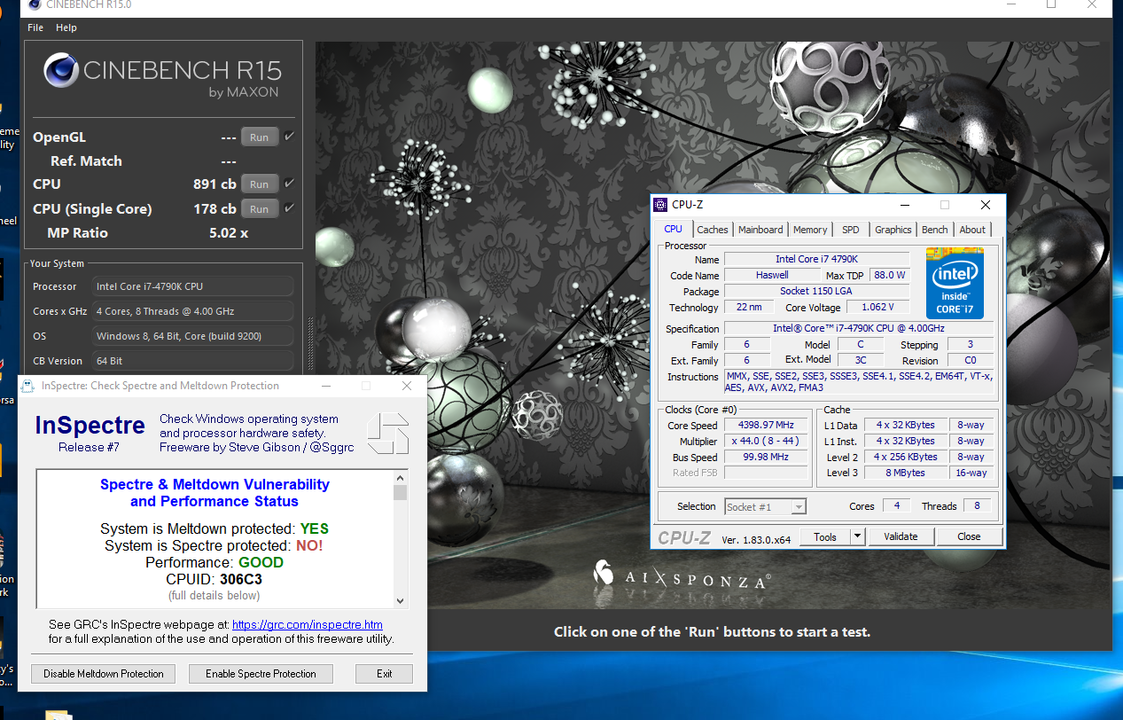Click the Multiplier value x 44.0
The width and height of the screenshot is (1123, 720).
(x=766, y=441)
